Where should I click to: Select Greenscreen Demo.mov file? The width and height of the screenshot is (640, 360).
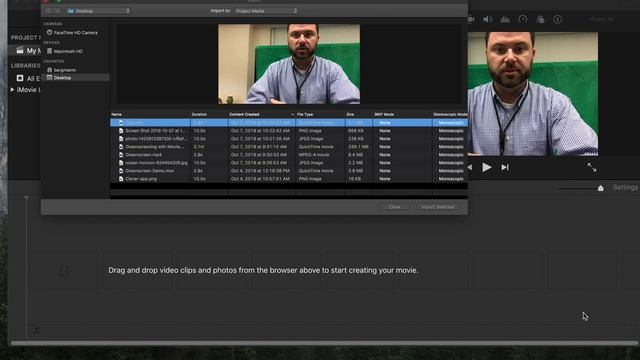(289, 171)
